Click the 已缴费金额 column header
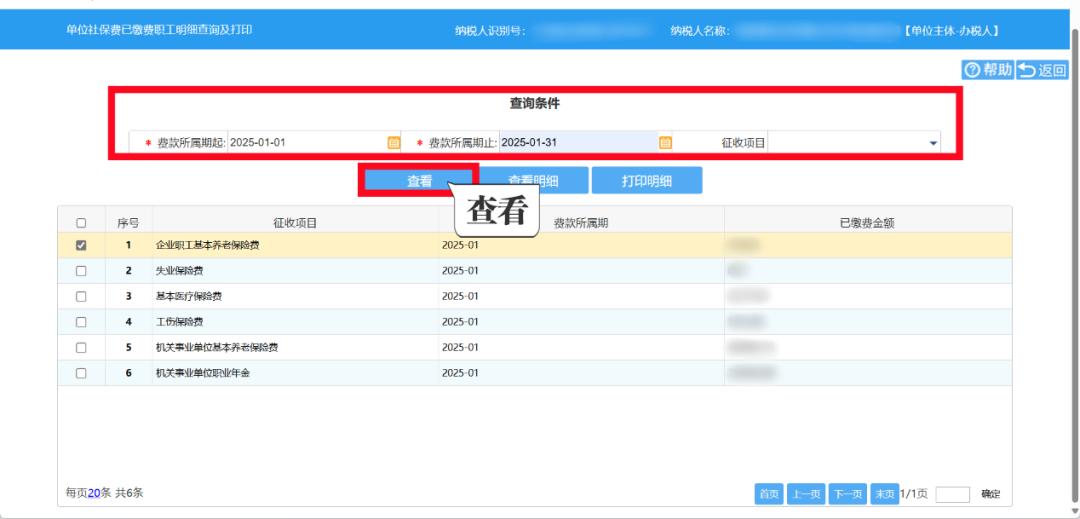 click(867, 223)
